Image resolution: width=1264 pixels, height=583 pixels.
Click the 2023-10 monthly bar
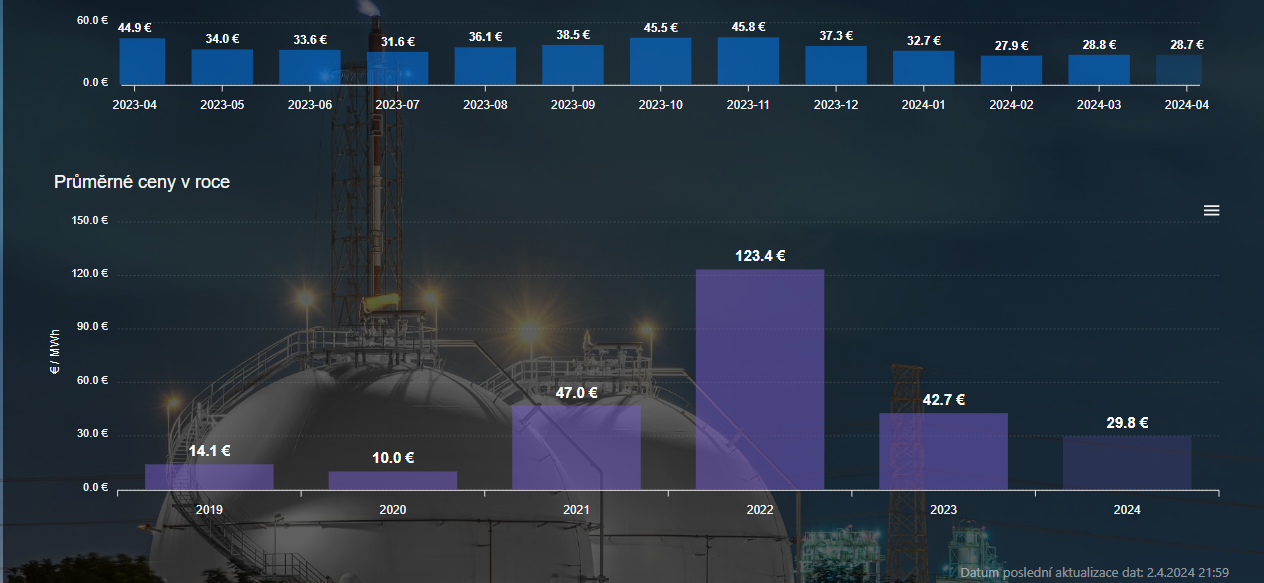(x=661, y=61)
